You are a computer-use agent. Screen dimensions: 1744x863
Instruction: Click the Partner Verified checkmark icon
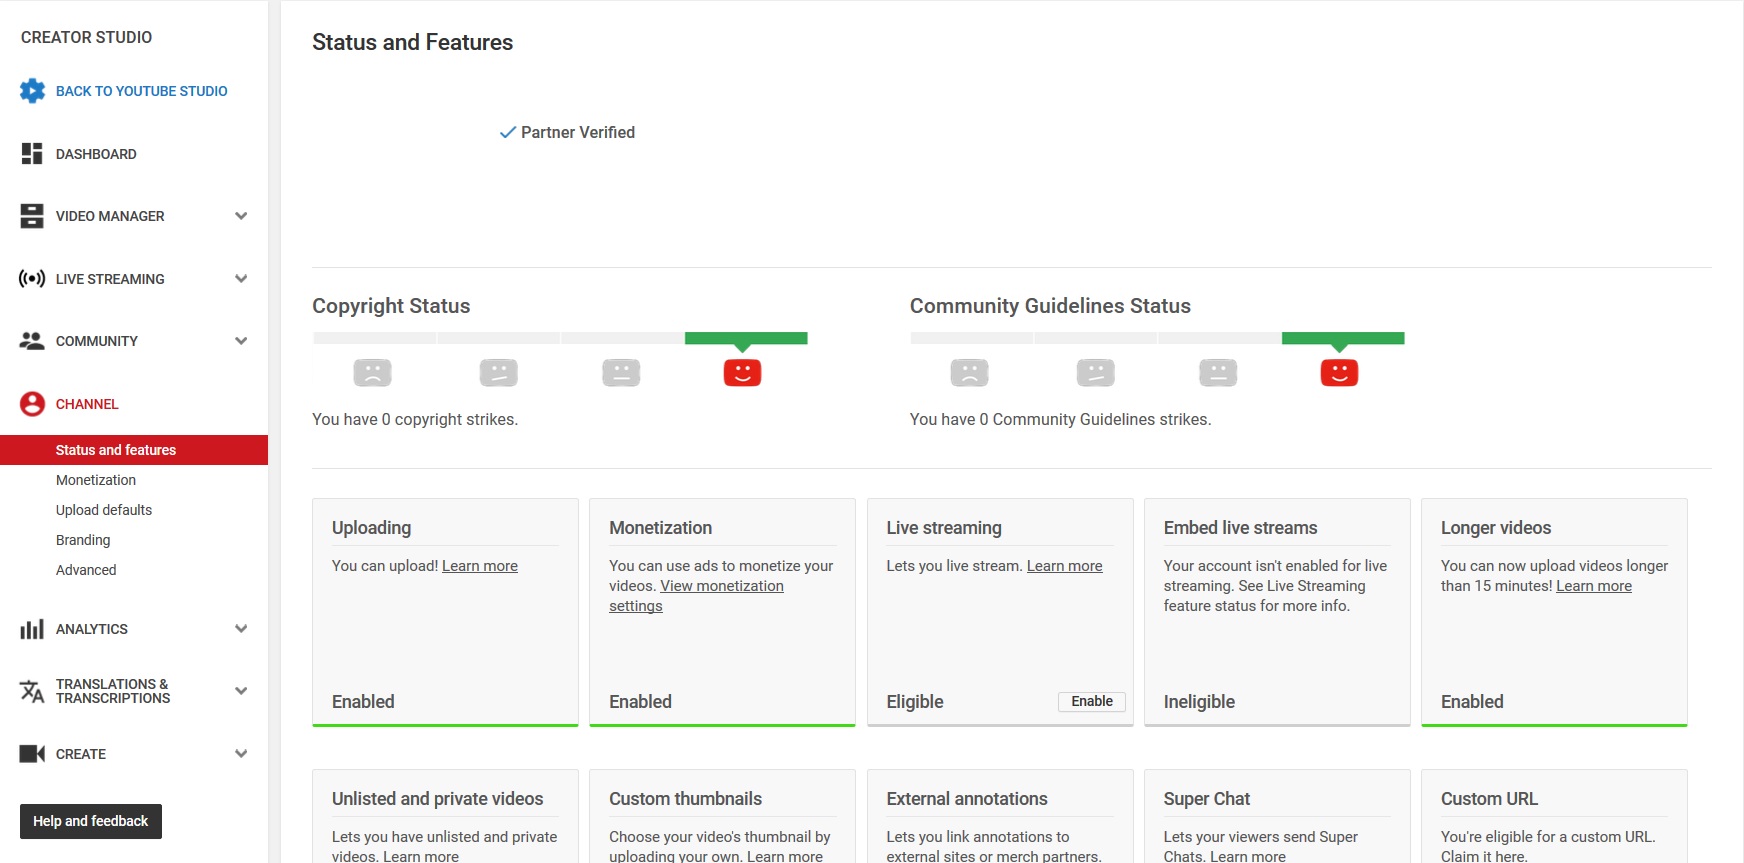(x=508, y=132)
